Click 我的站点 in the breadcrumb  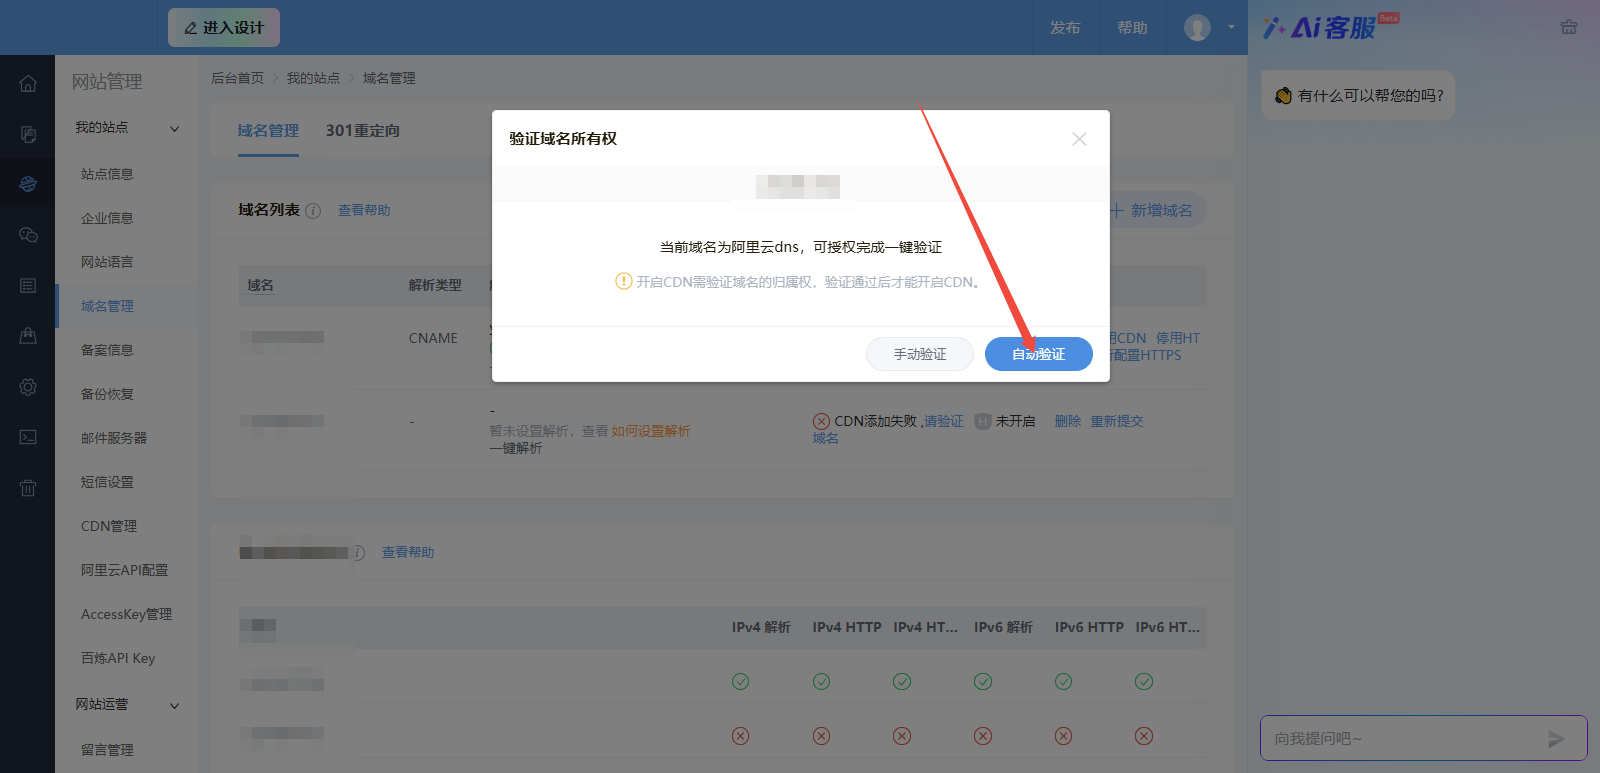click(x=313, y=78)
